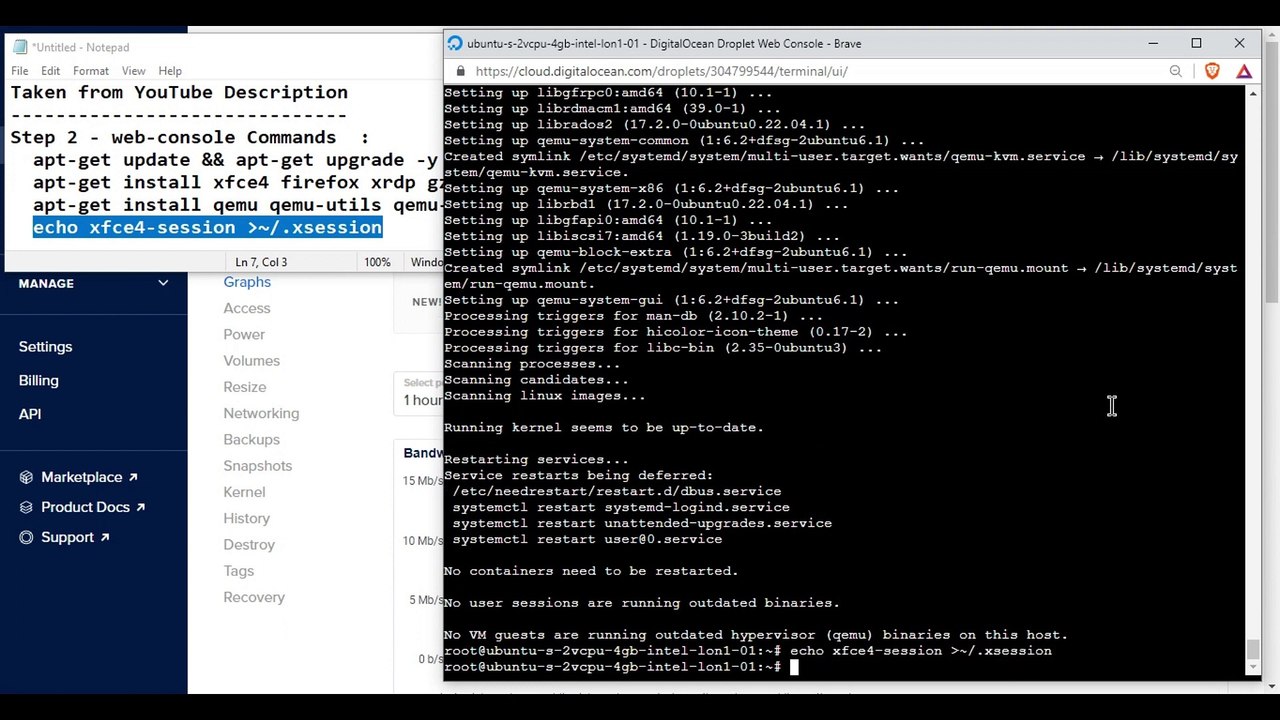1280x720 pixels.
Task: Click the Support icon in sidebar
Action: tap(26, 537)
